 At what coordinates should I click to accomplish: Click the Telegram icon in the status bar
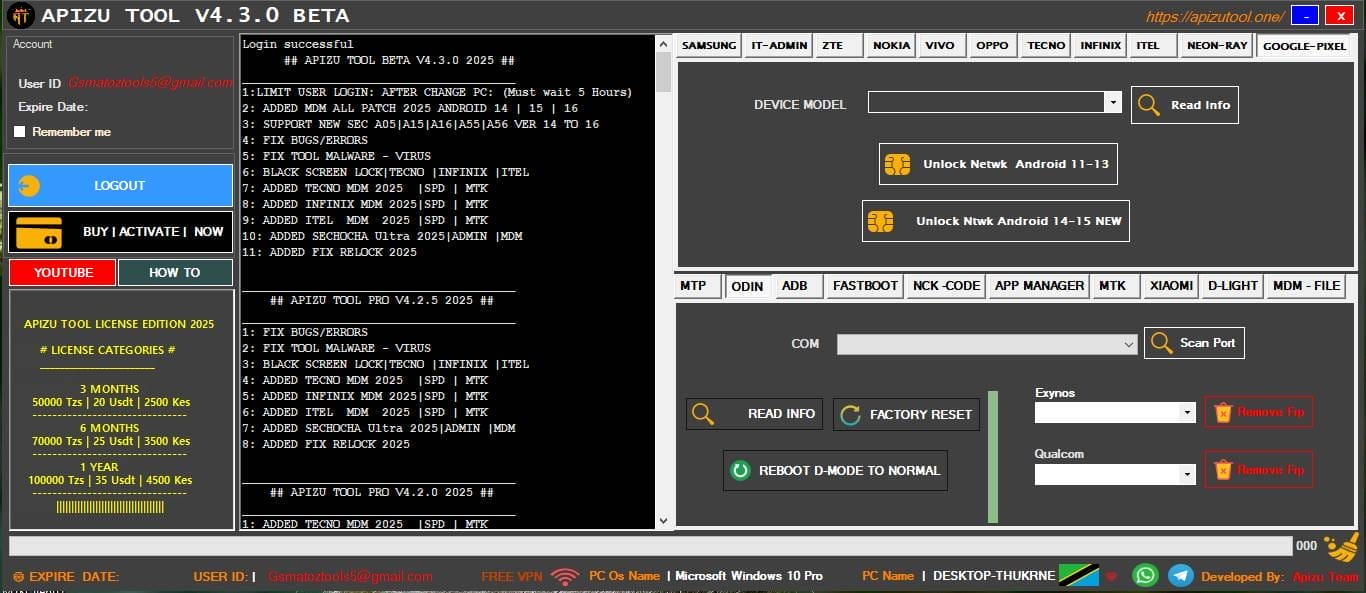1181,575
